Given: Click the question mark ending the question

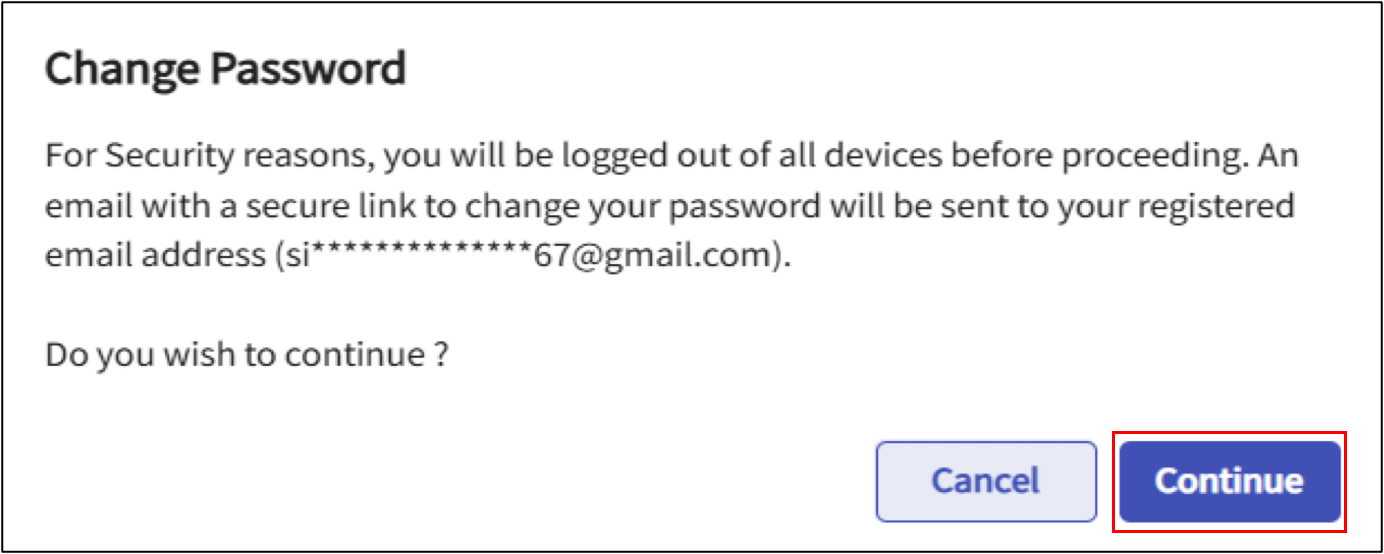Looking at the screenshot, I should (440, 356).
